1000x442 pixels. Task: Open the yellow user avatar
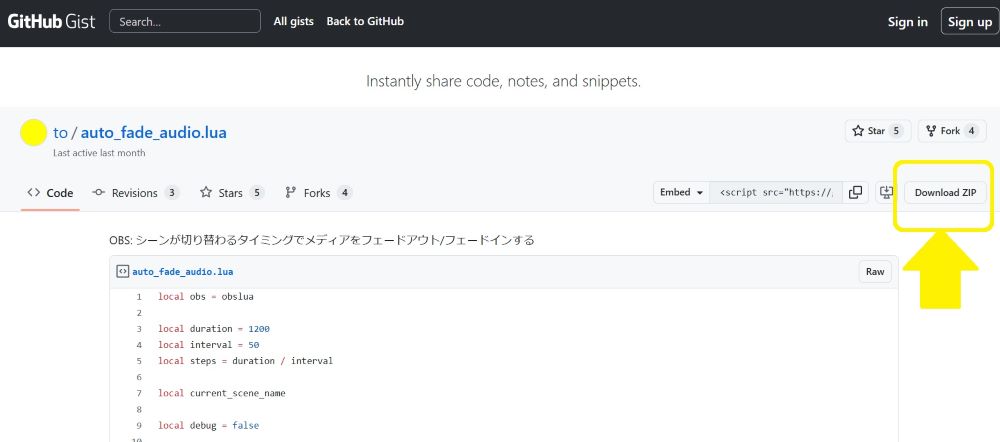[x=34, y=133]
